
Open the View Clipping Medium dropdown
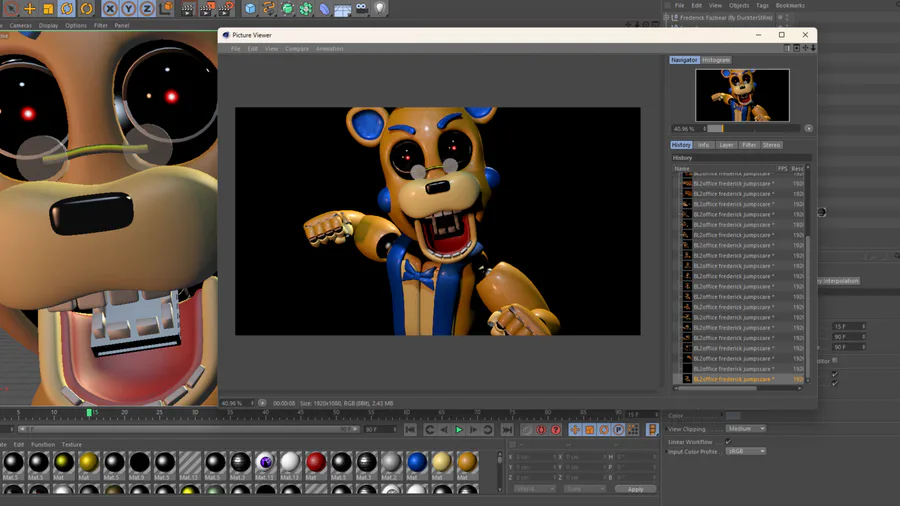[746, 429]
